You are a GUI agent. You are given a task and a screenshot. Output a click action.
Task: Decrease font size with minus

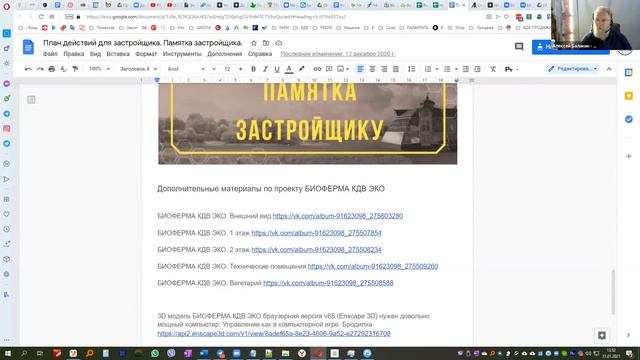[x=214, y=69]
